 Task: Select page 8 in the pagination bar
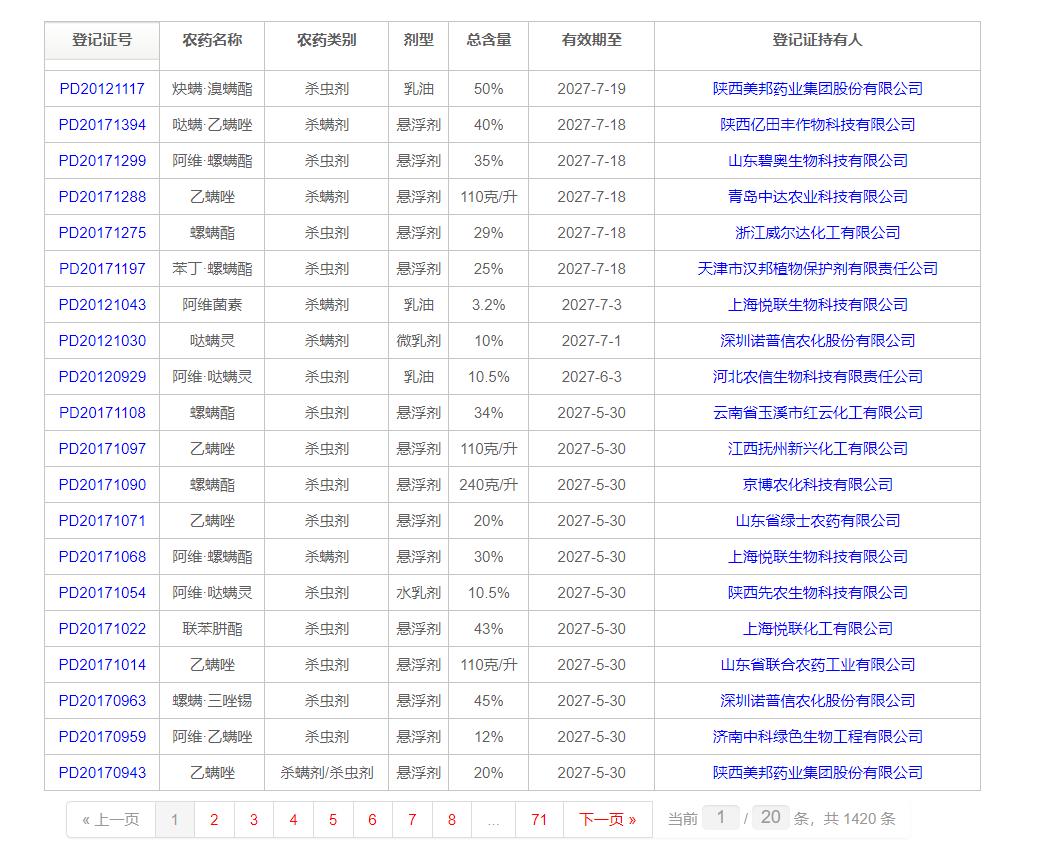coord(452,819)
